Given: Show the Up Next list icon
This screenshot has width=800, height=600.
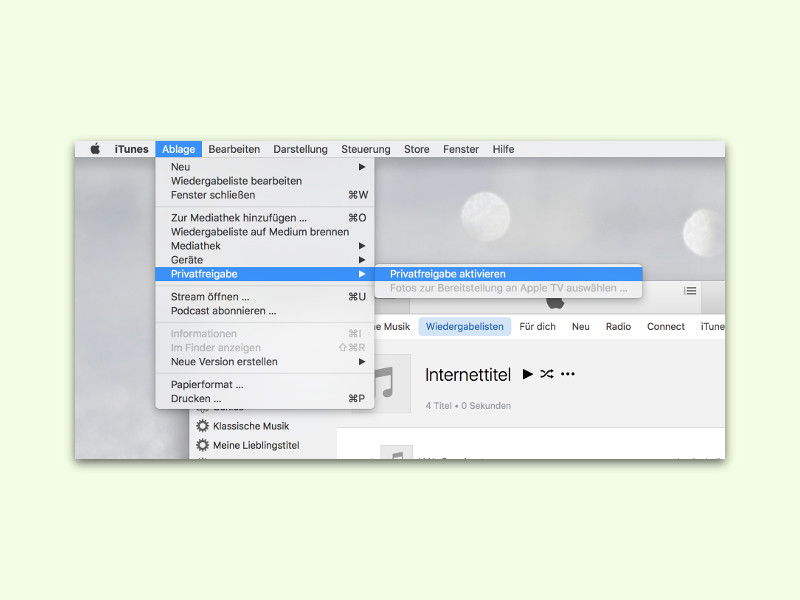Looking at the screenshot, I should [690, 291].
